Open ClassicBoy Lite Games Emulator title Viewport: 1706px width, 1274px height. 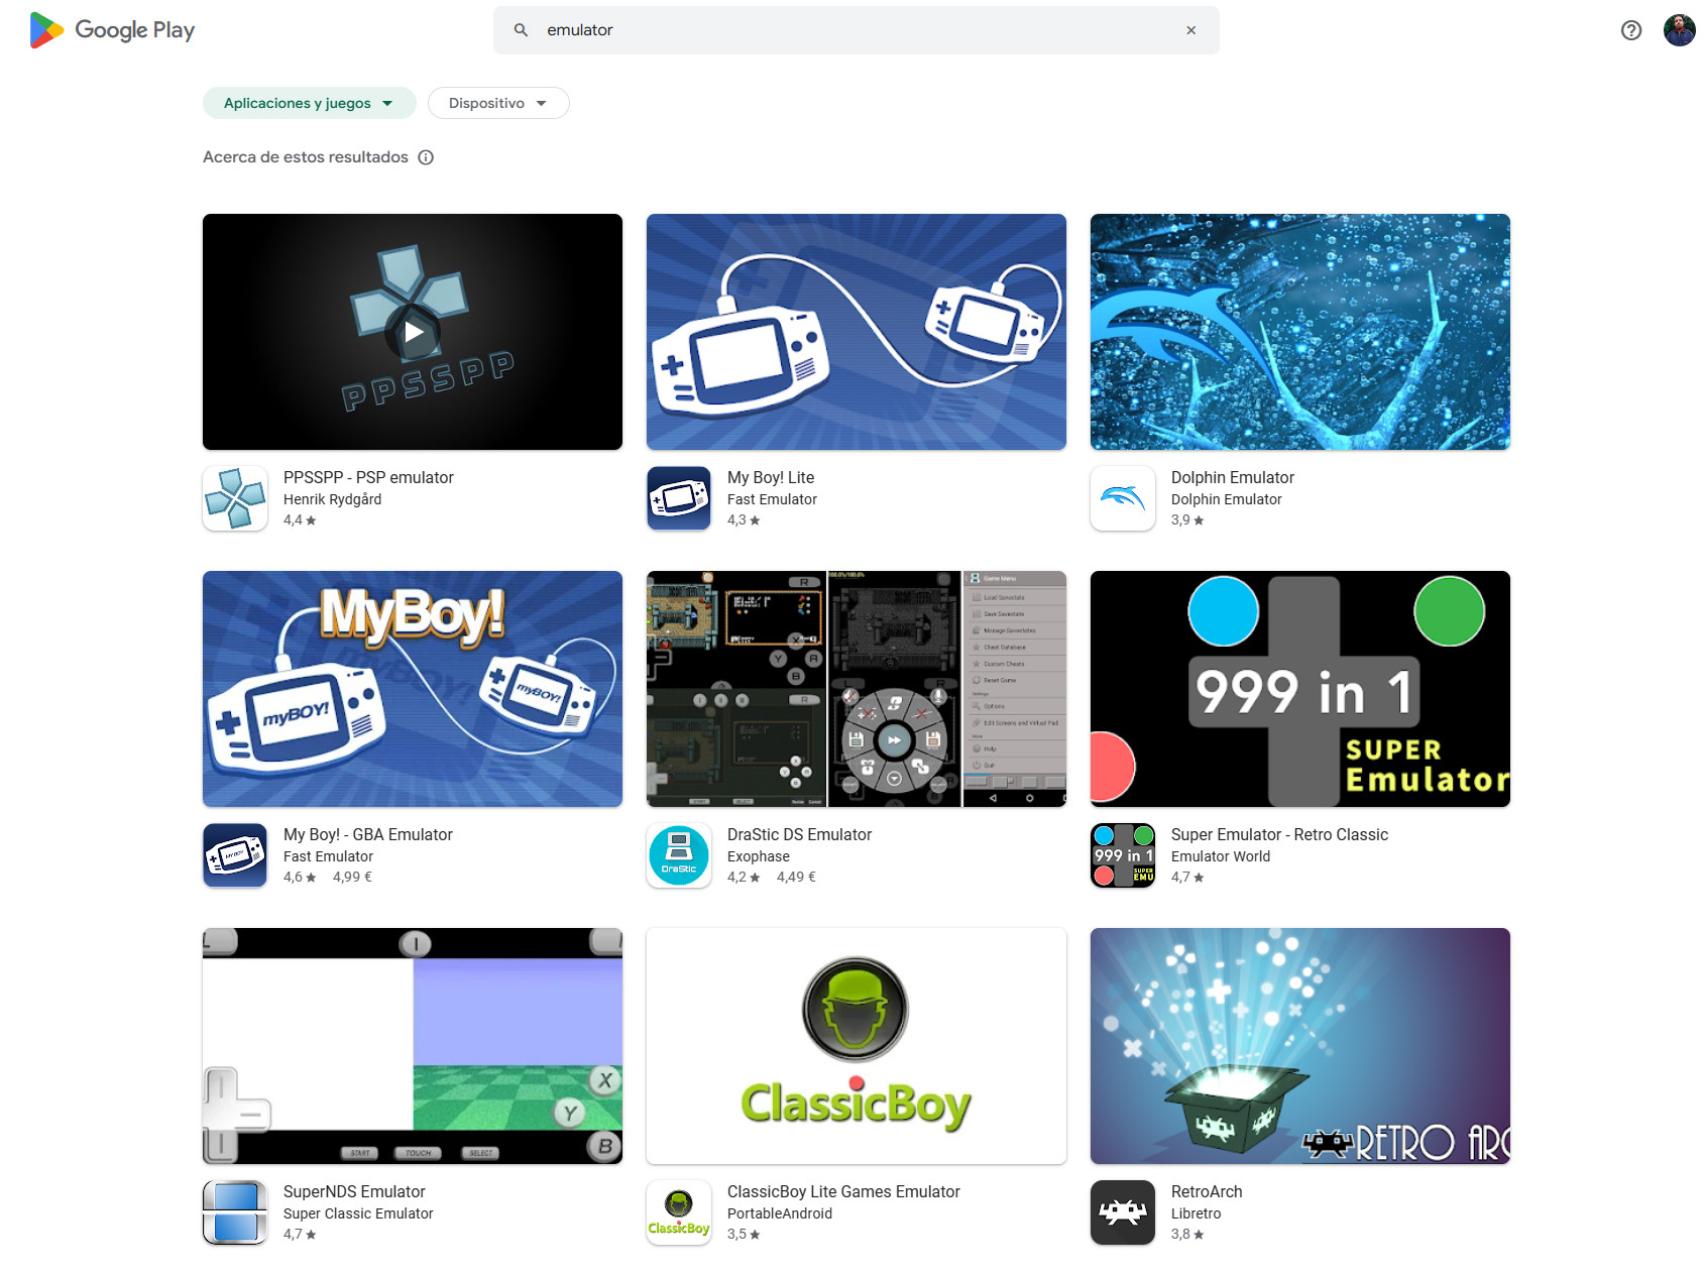(843, 1191)
